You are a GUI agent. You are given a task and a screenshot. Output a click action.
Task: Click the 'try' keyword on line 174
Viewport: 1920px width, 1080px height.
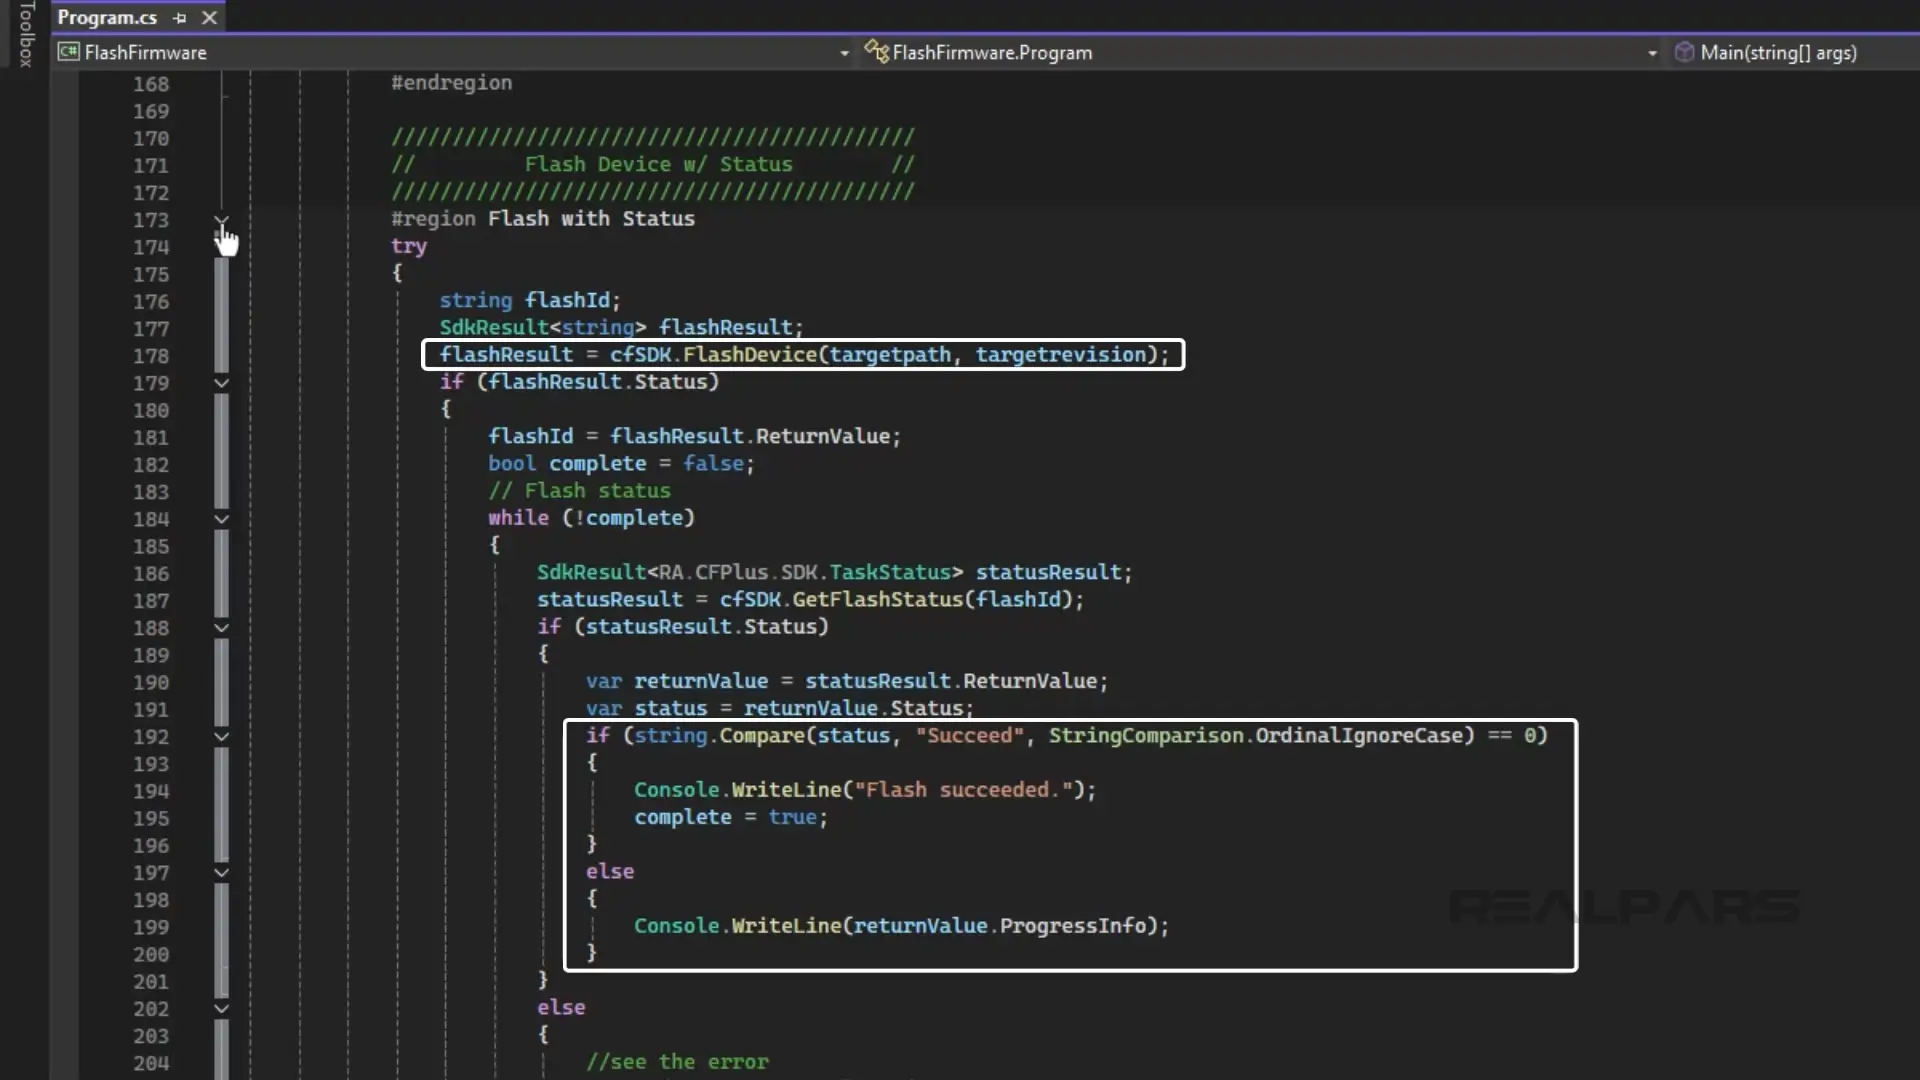408,246
